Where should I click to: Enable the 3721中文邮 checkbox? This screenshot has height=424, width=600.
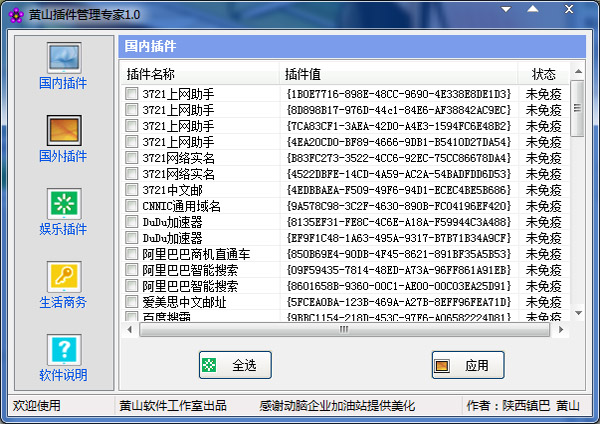coord(131,189)
